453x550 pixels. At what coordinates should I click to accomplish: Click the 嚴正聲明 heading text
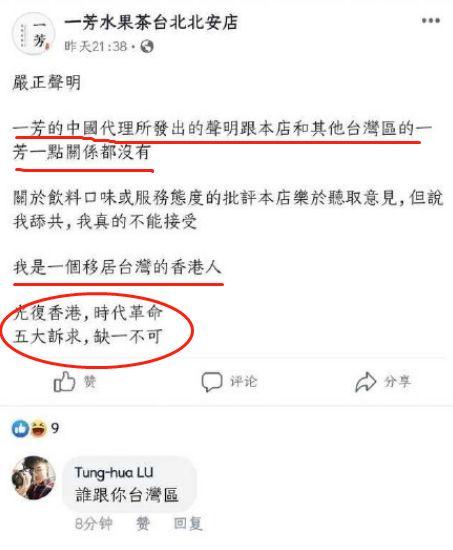coord(47,83)
